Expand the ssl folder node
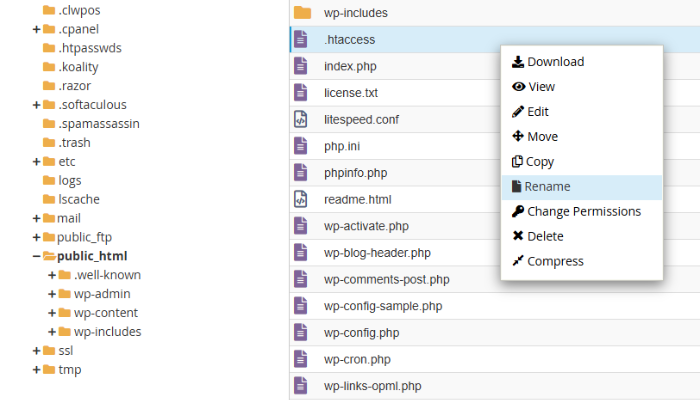The height and width of the screenshot is (400, 700). (37, 351)
